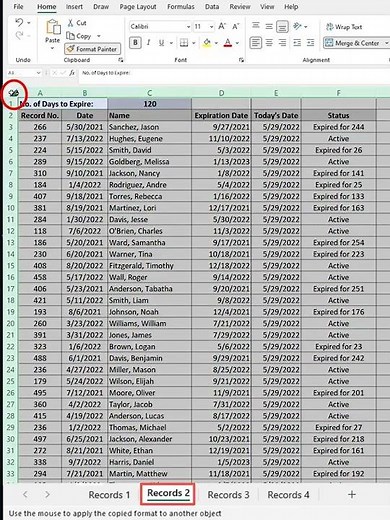Copy the selection using the Copy icon

coord(70,36)
